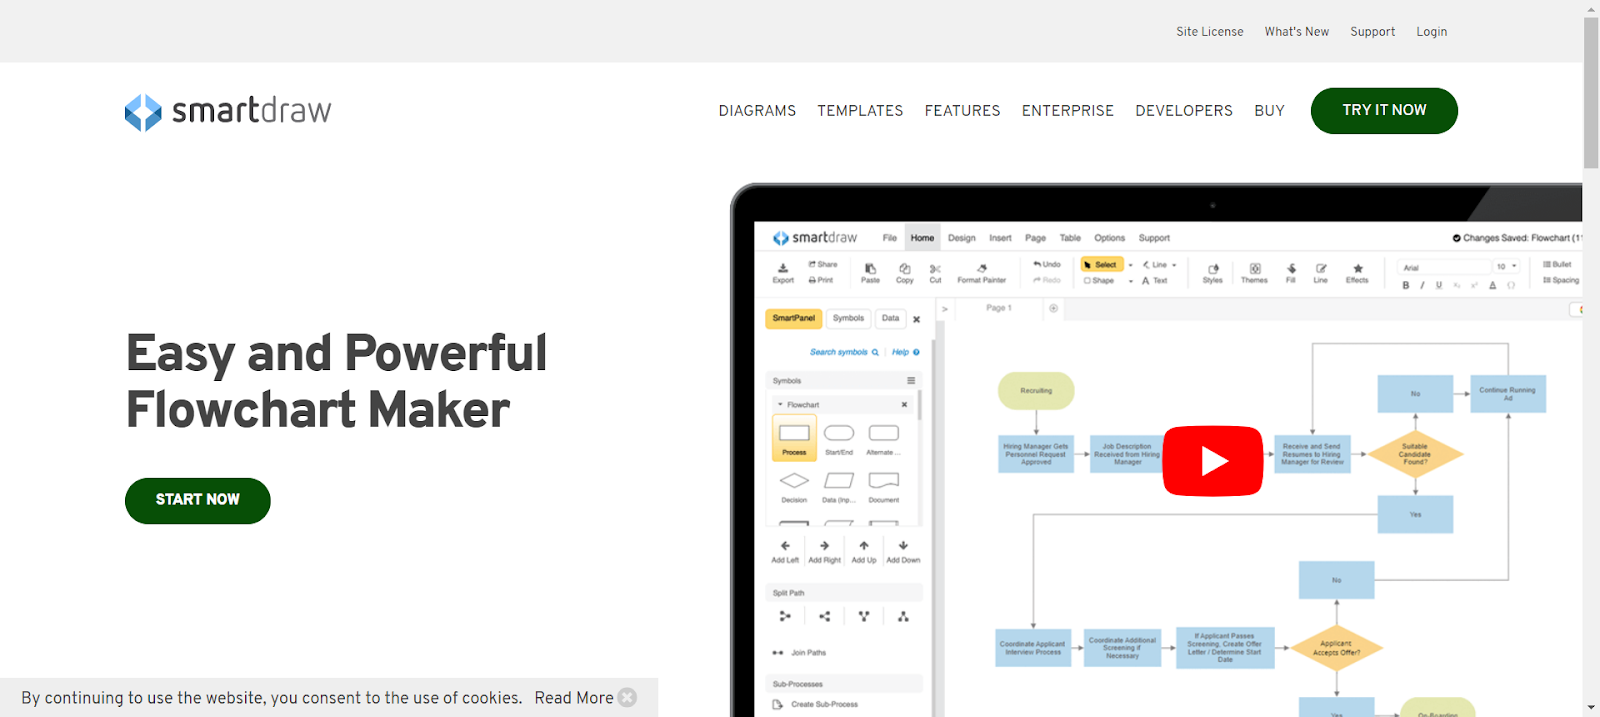Play the YouTube flowchart video

tap(1213, 461)
